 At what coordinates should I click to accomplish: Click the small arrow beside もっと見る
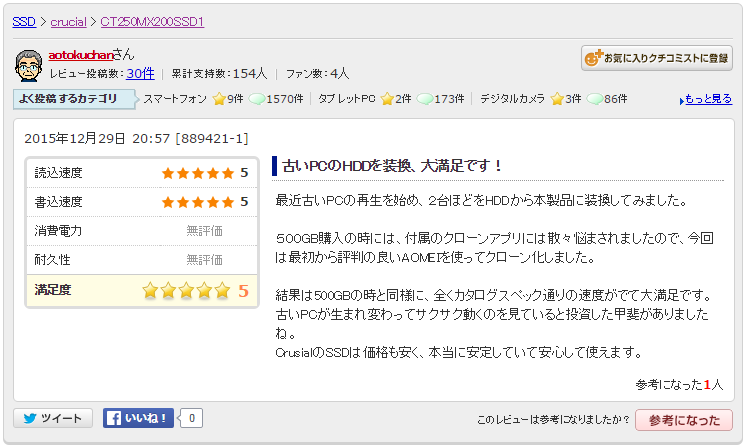pos(682,100)
